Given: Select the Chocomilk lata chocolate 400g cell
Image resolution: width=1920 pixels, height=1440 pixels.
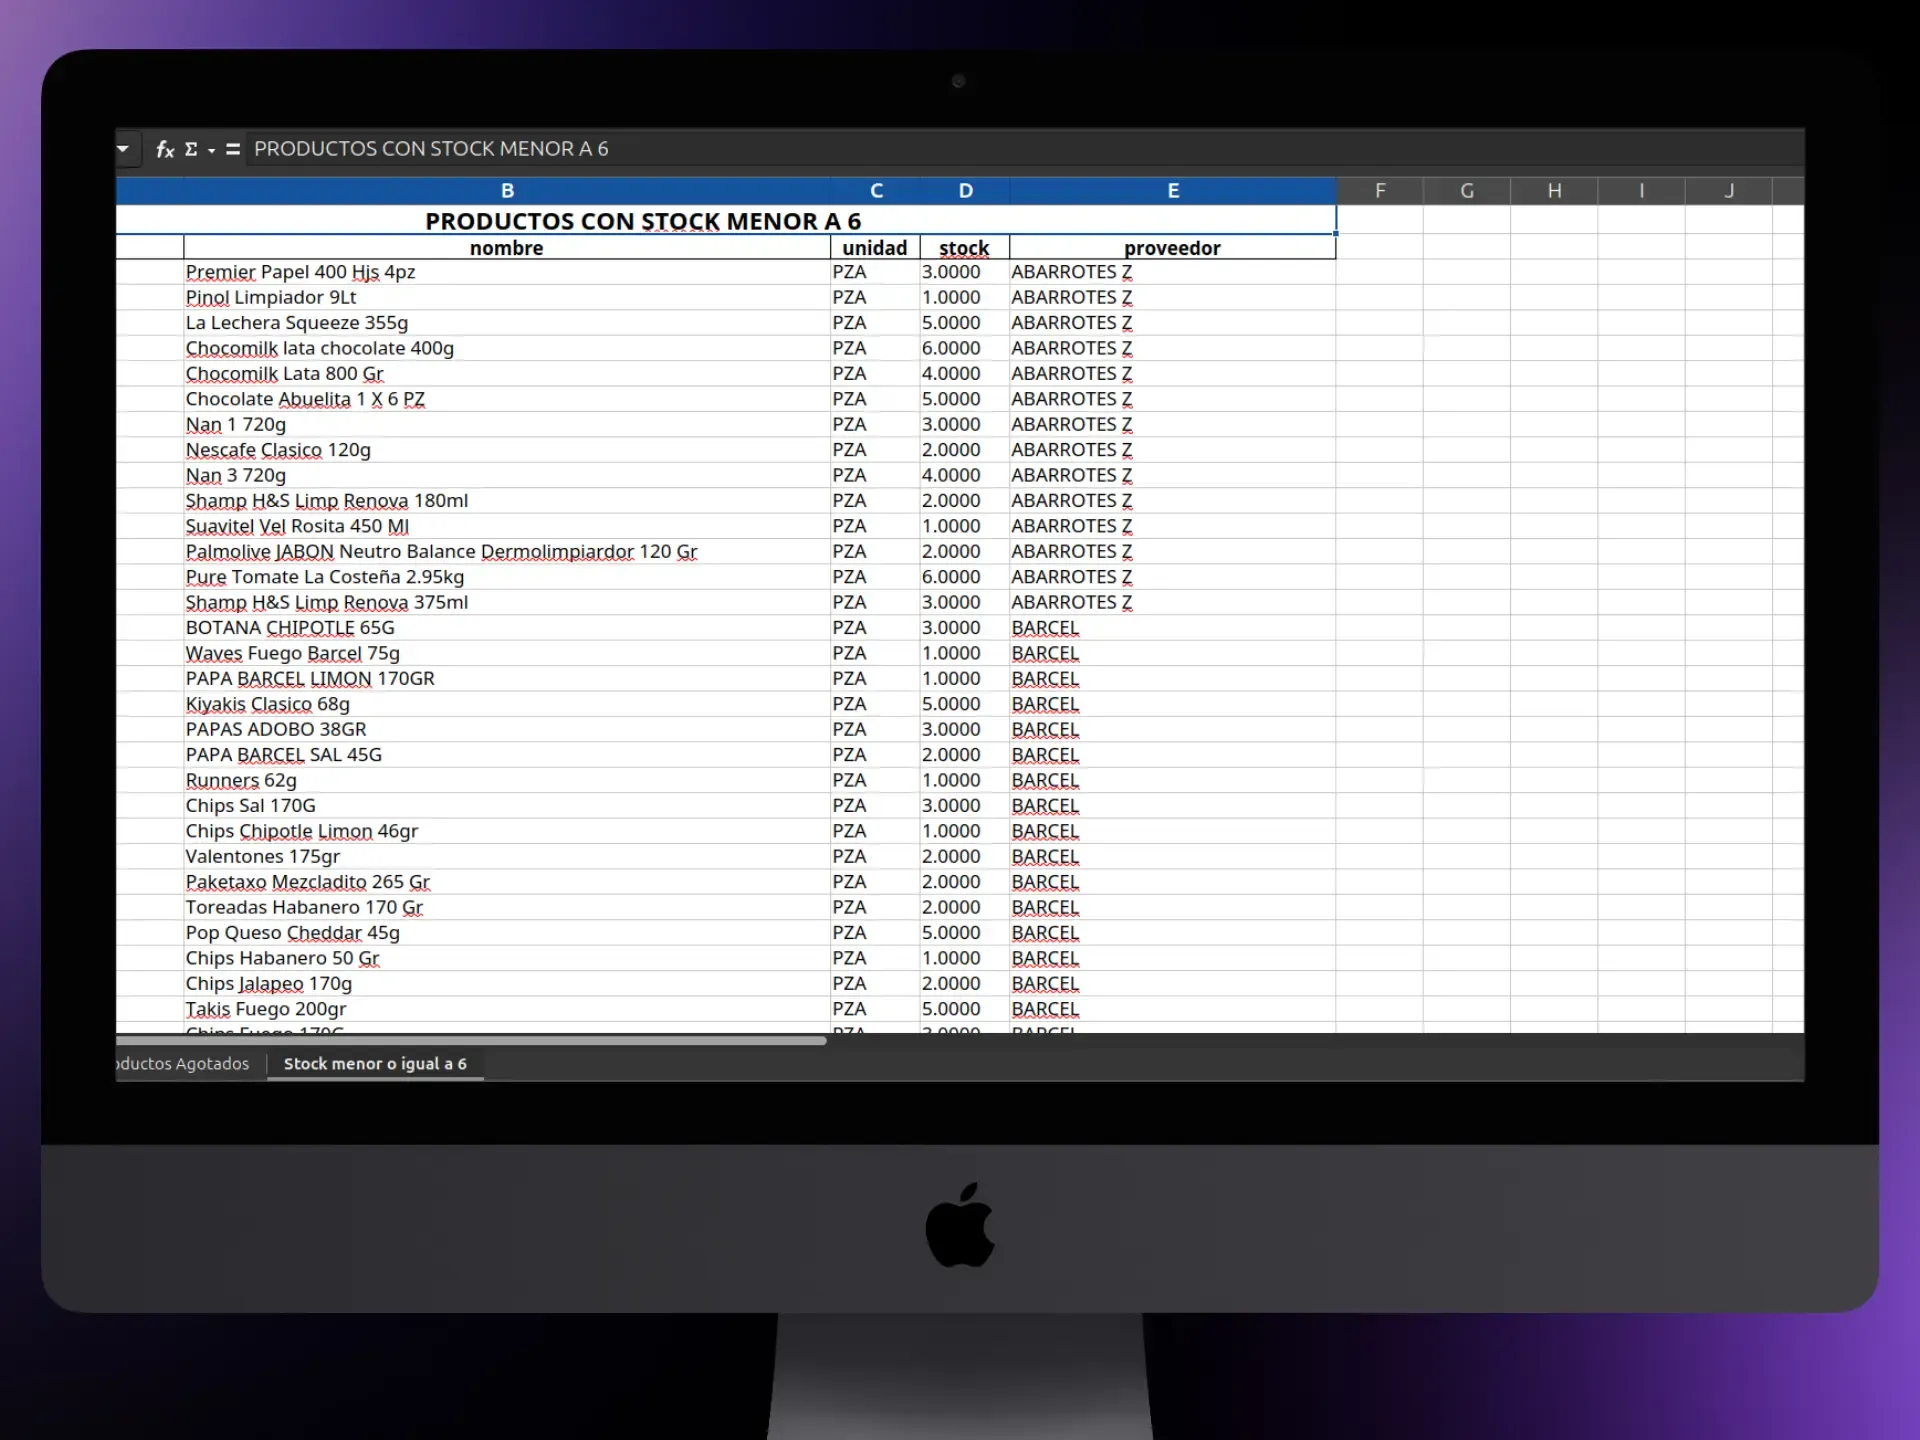Looking at the screenshot, I should pos(507,349).
